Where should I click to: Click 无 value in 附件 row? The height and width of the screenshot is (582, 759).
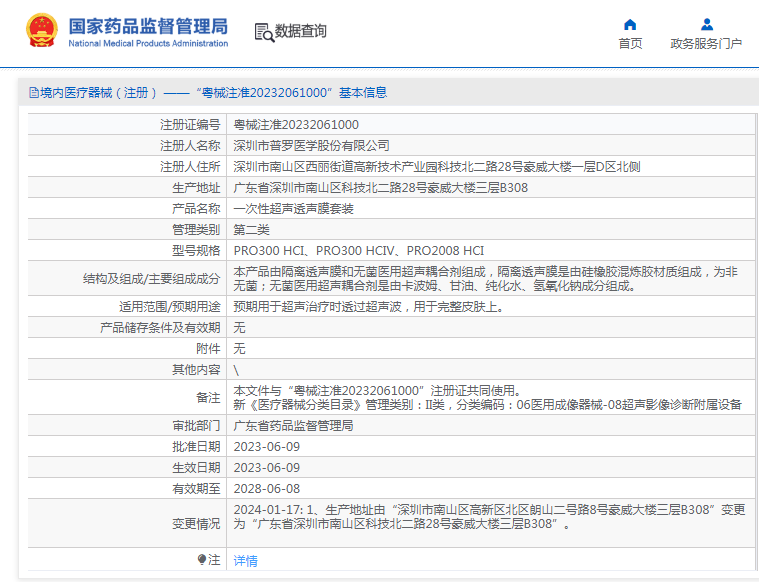click(240, 348)
